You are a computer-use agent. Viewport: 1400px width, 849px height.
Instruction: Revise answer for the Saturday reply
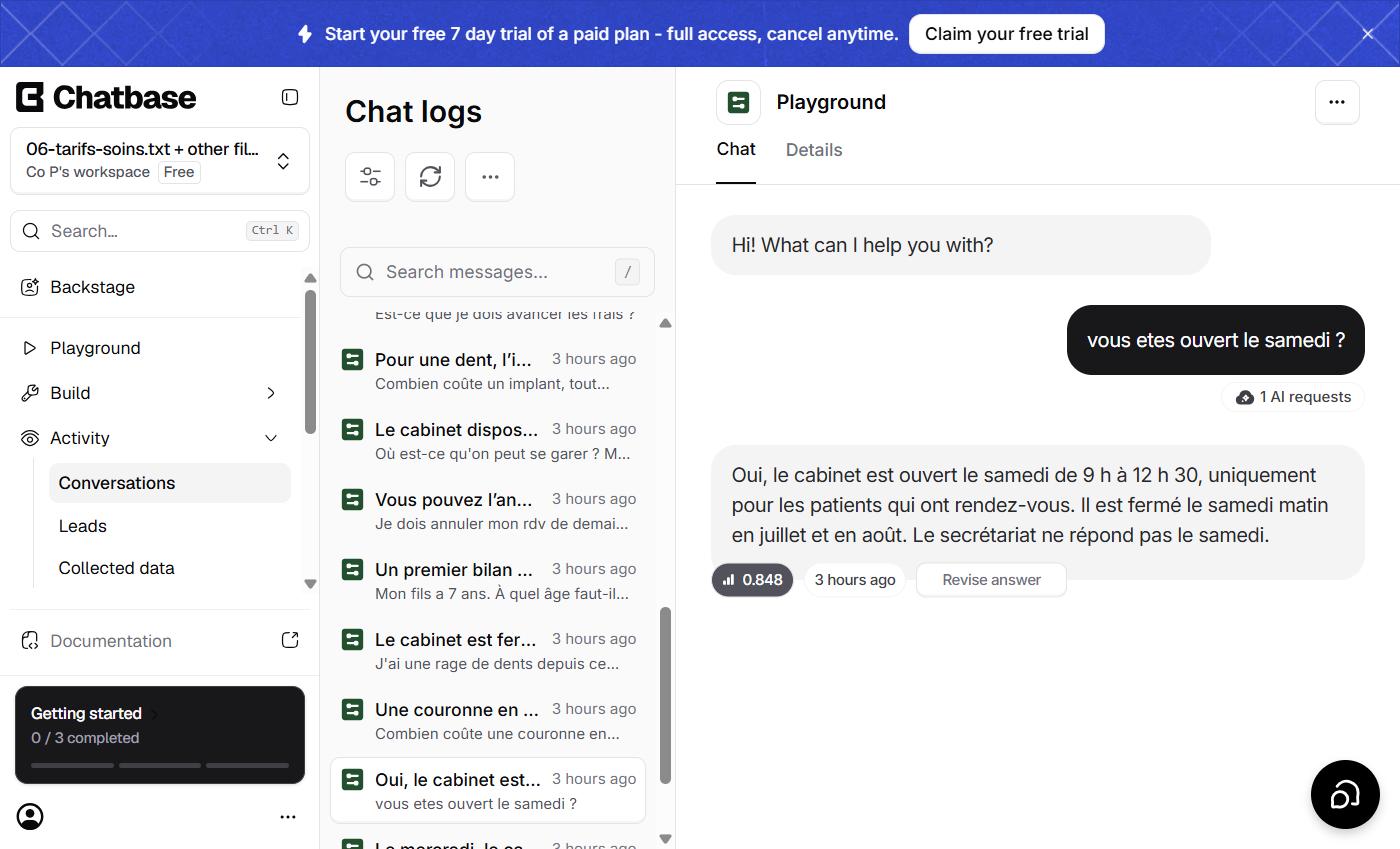click(x=991, y=580)
